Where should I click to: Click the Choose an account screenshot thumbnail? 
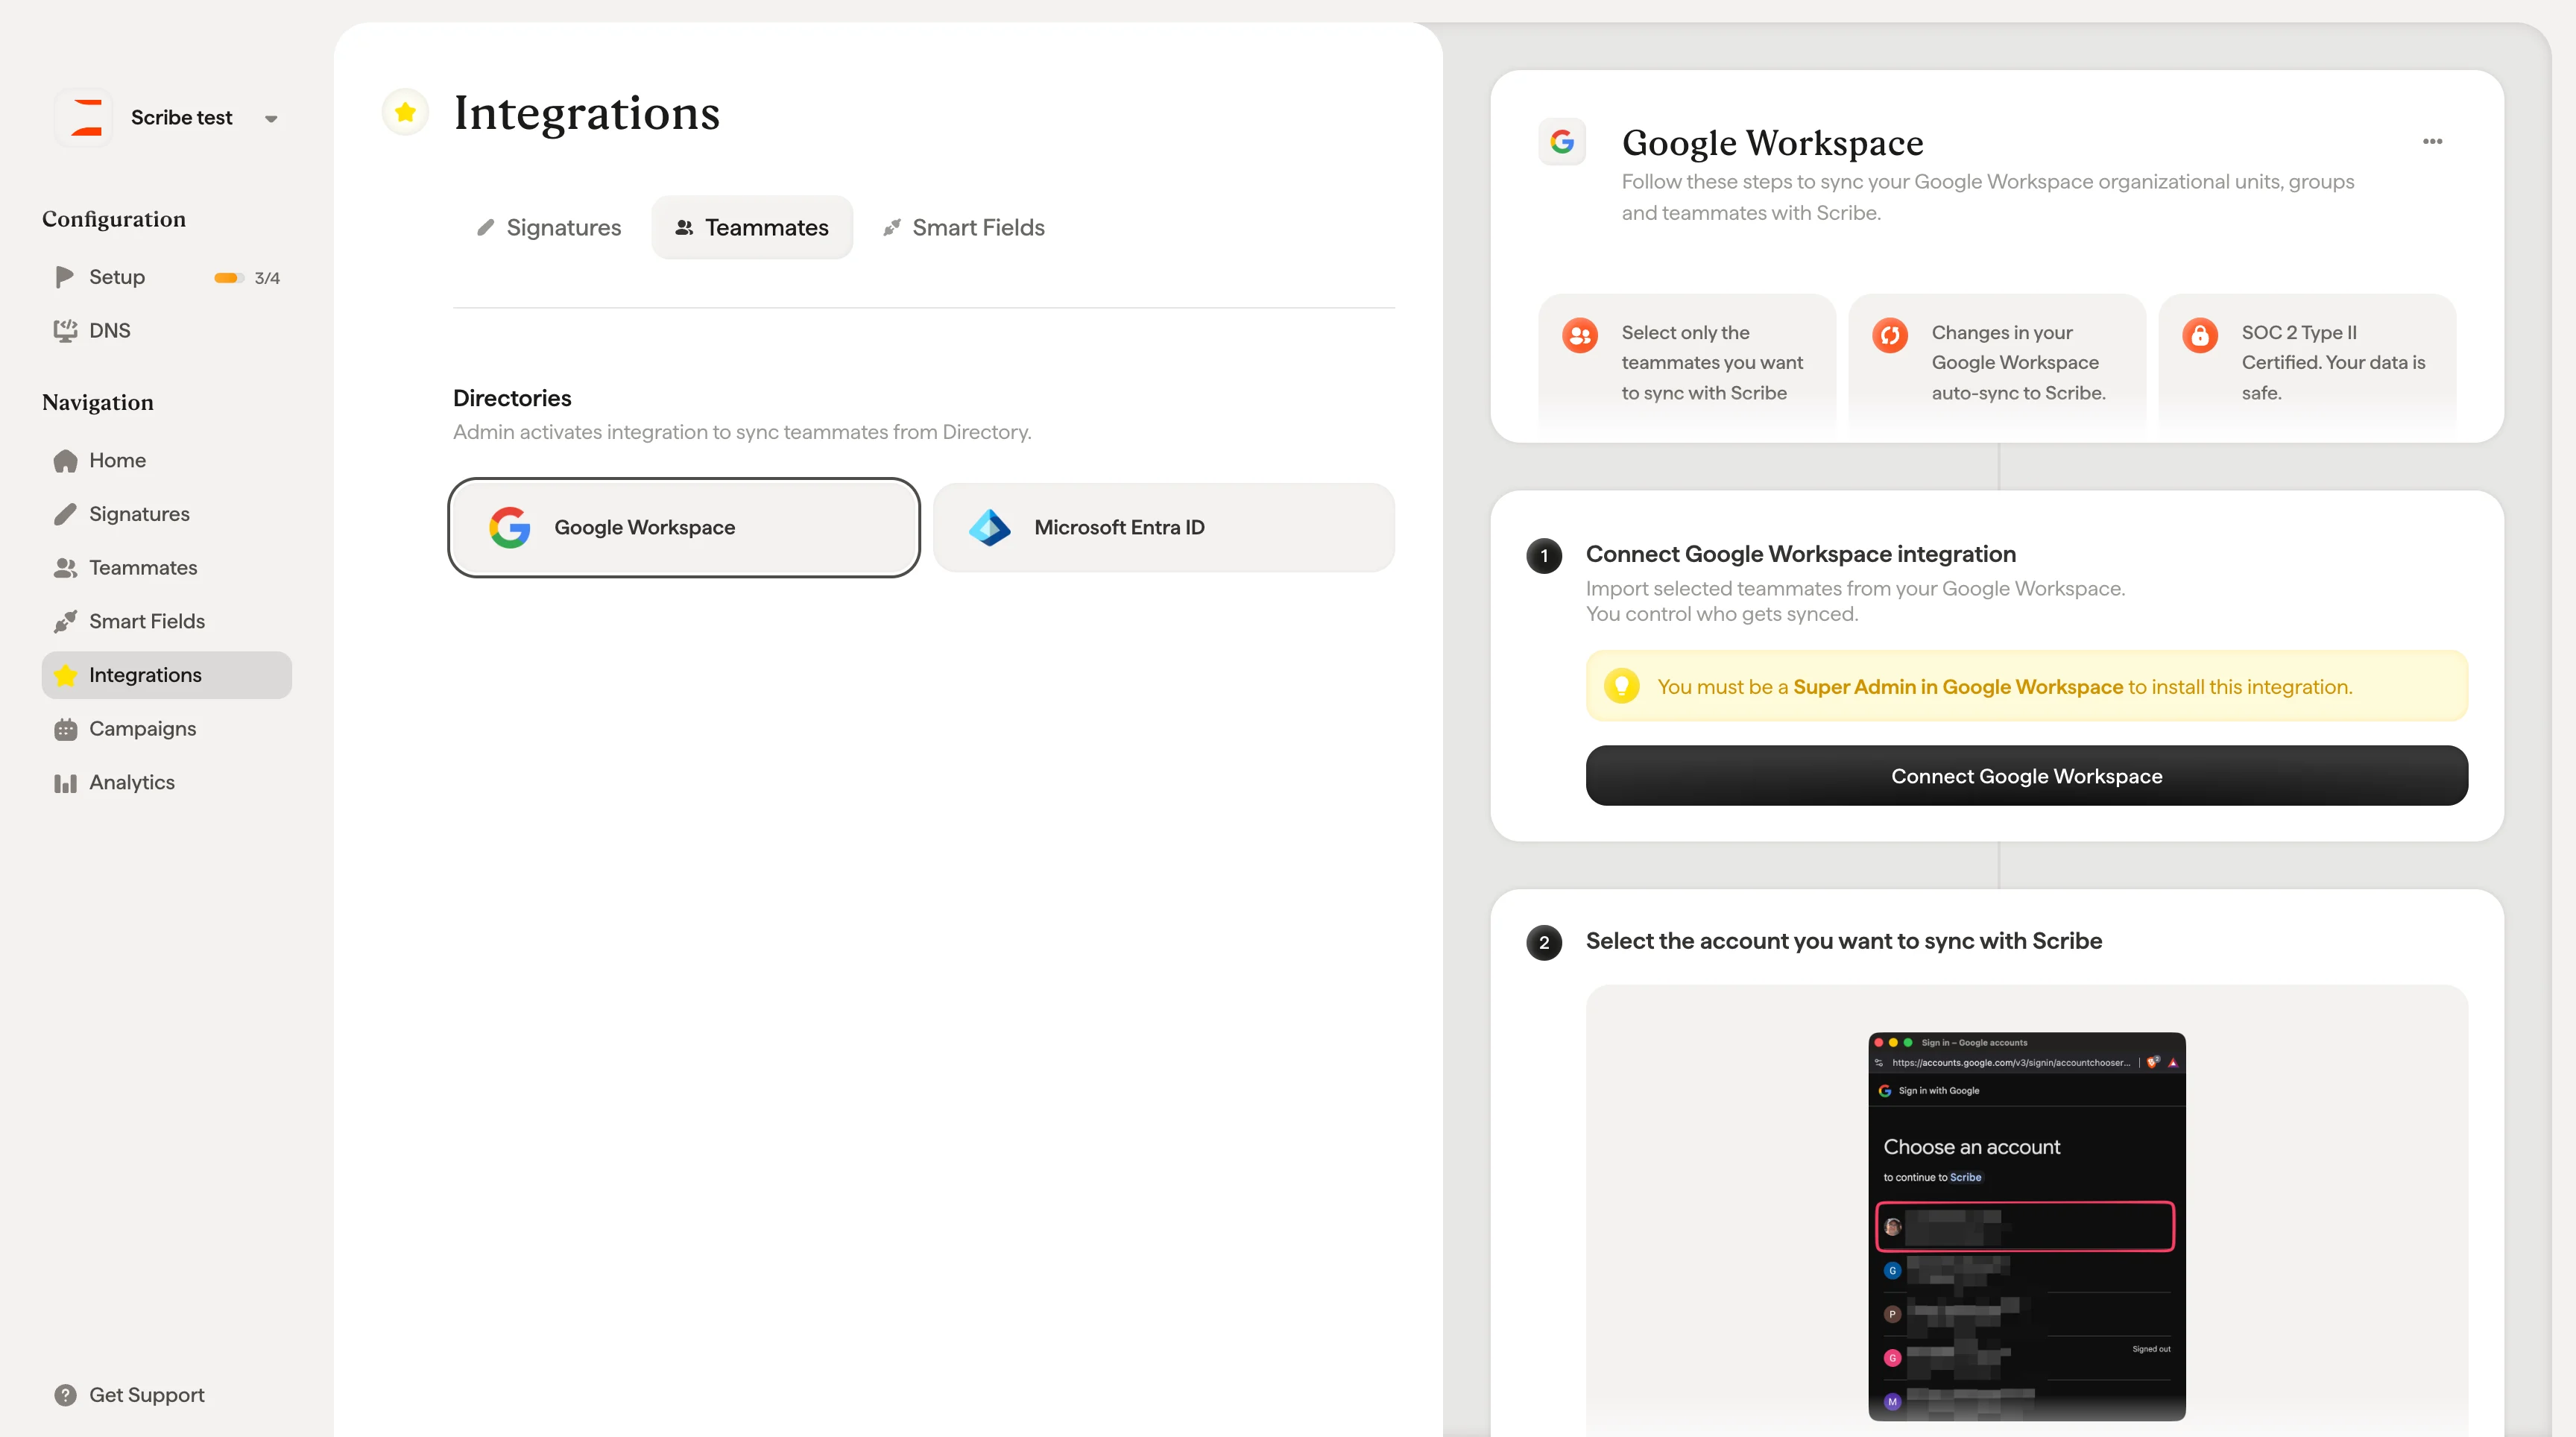[2026, 1226]
